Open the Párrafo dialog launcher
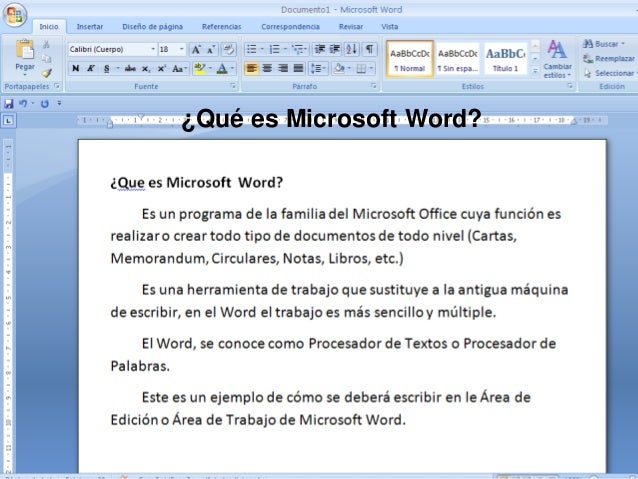This screenshot has width=638, height=479. [374, 86]
